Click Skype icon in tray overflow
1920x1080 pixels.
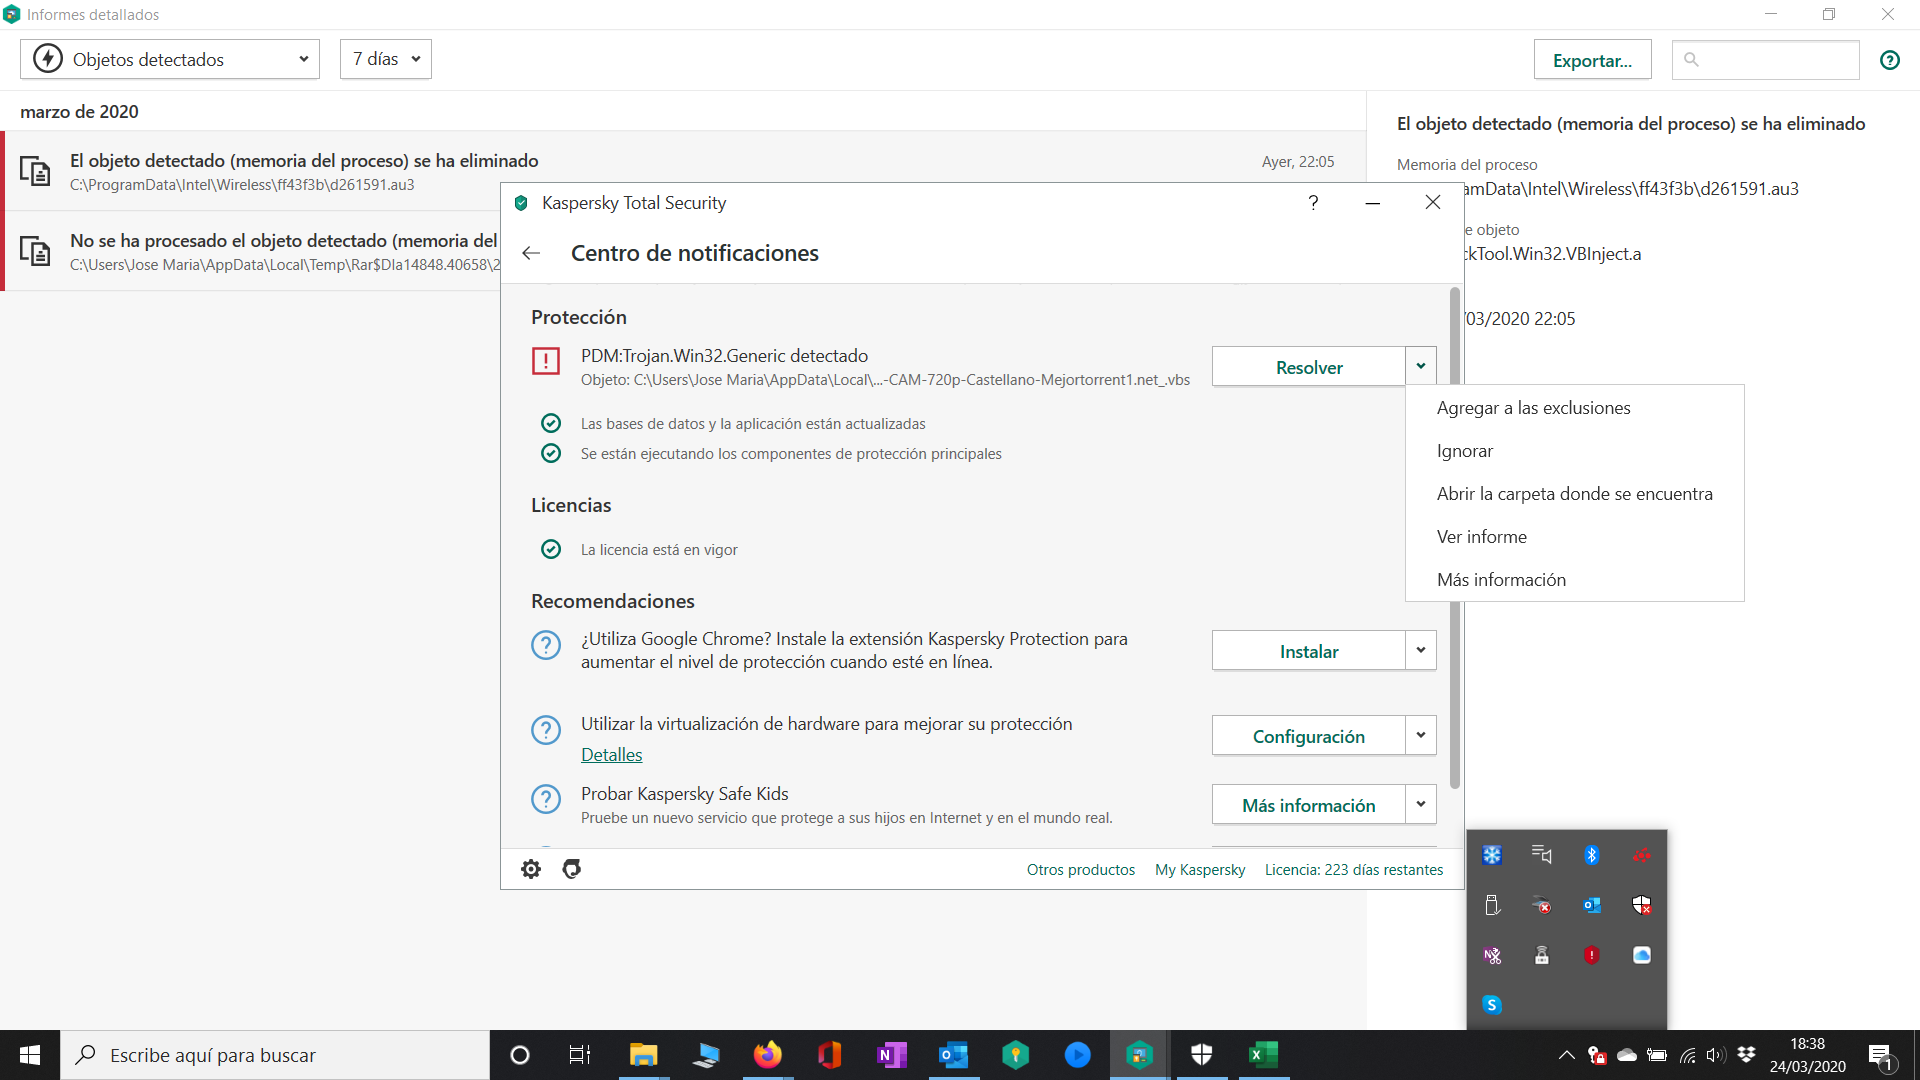[1492, 1005]
